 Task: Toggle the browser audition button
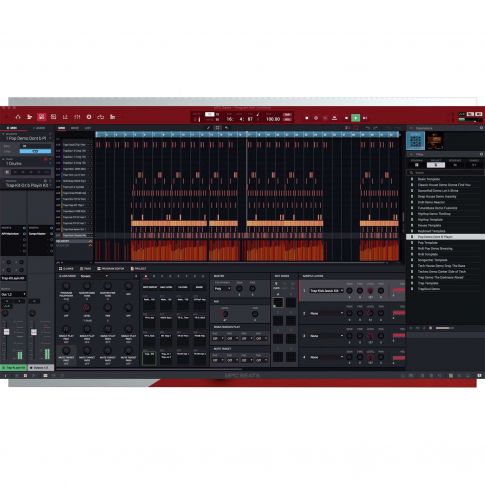point(430,328)
